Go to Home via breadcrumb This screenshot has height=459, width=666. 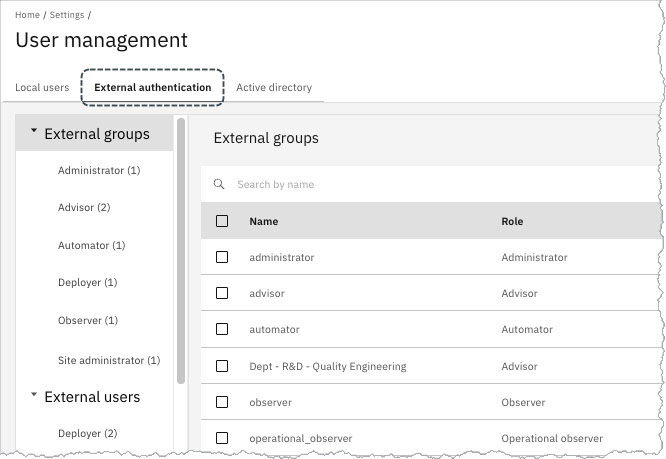tap(27, 15)
